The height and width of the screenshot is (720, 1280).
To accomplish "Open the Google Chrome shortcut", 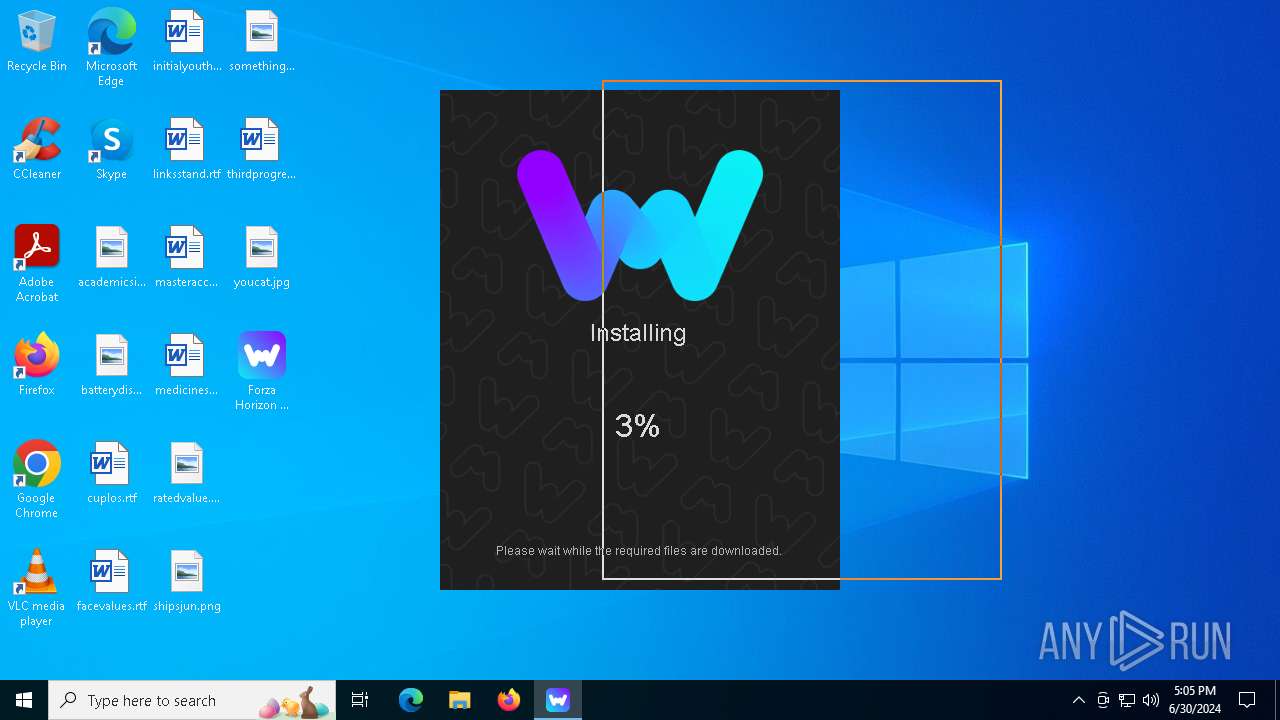I will [37, 480].
